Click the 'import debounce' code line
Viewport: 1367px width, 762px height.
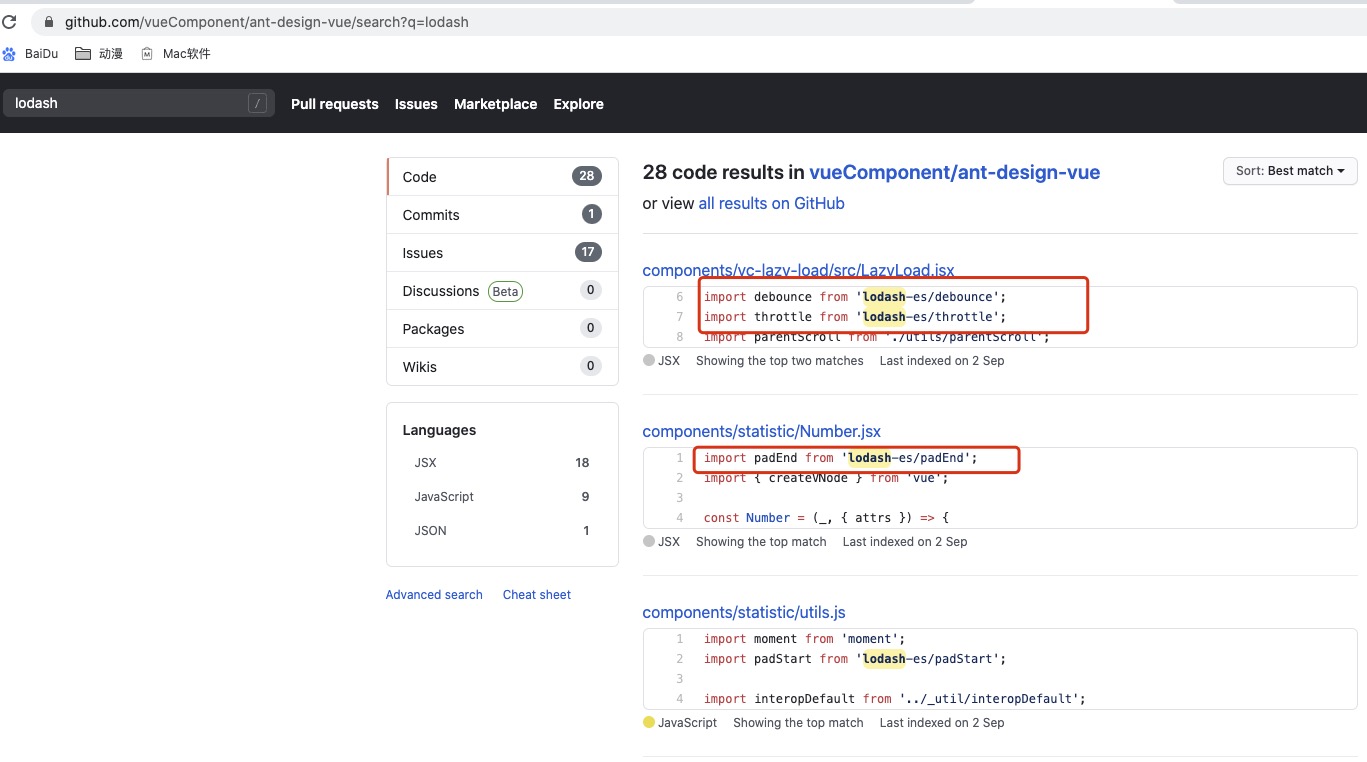855,297
